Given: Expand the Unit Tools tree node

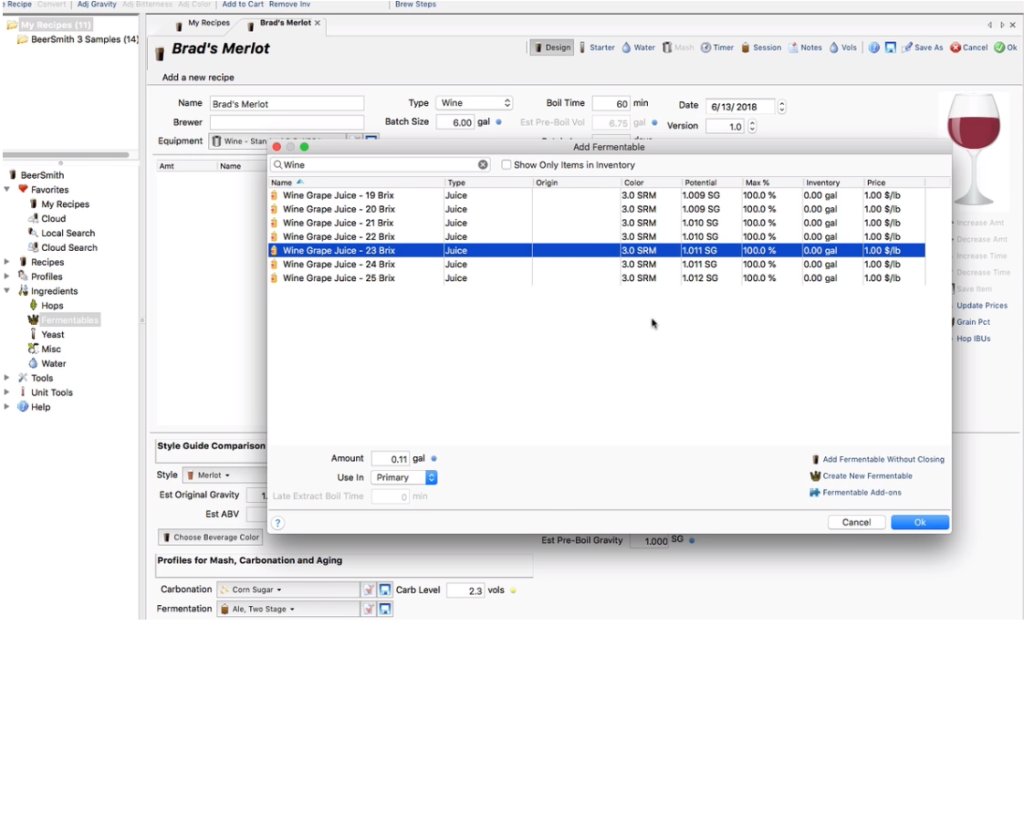Looking at the screenshot, I should click(7, 392).
